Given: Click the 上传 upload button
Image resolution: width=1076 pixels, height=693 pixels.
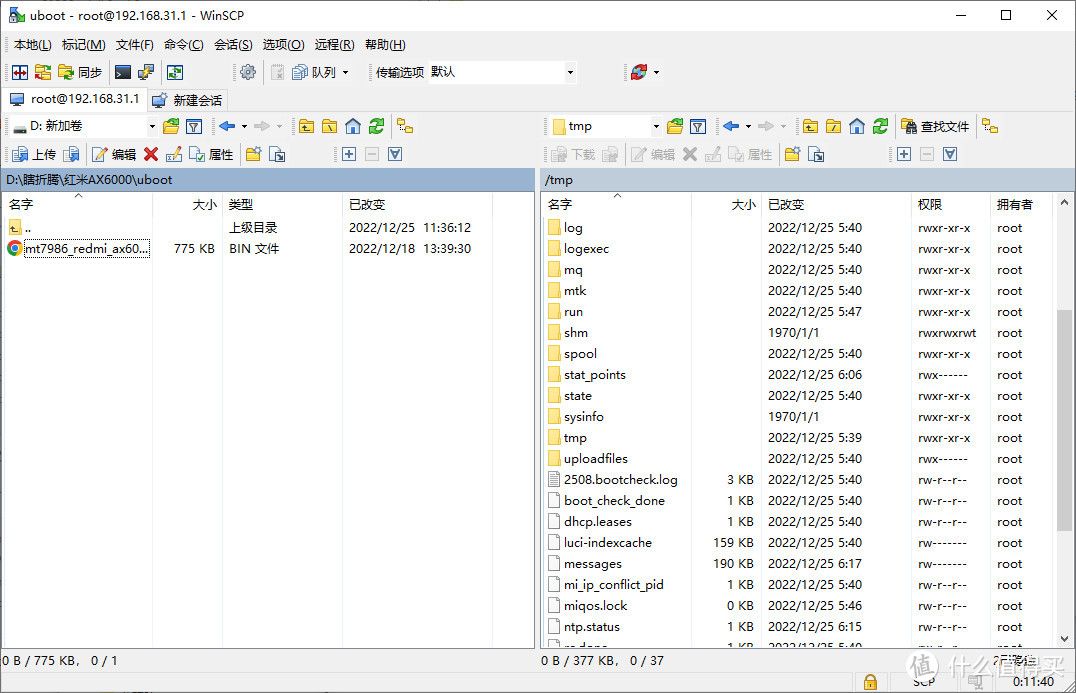Looking at the screenshot, I should 34,154.
